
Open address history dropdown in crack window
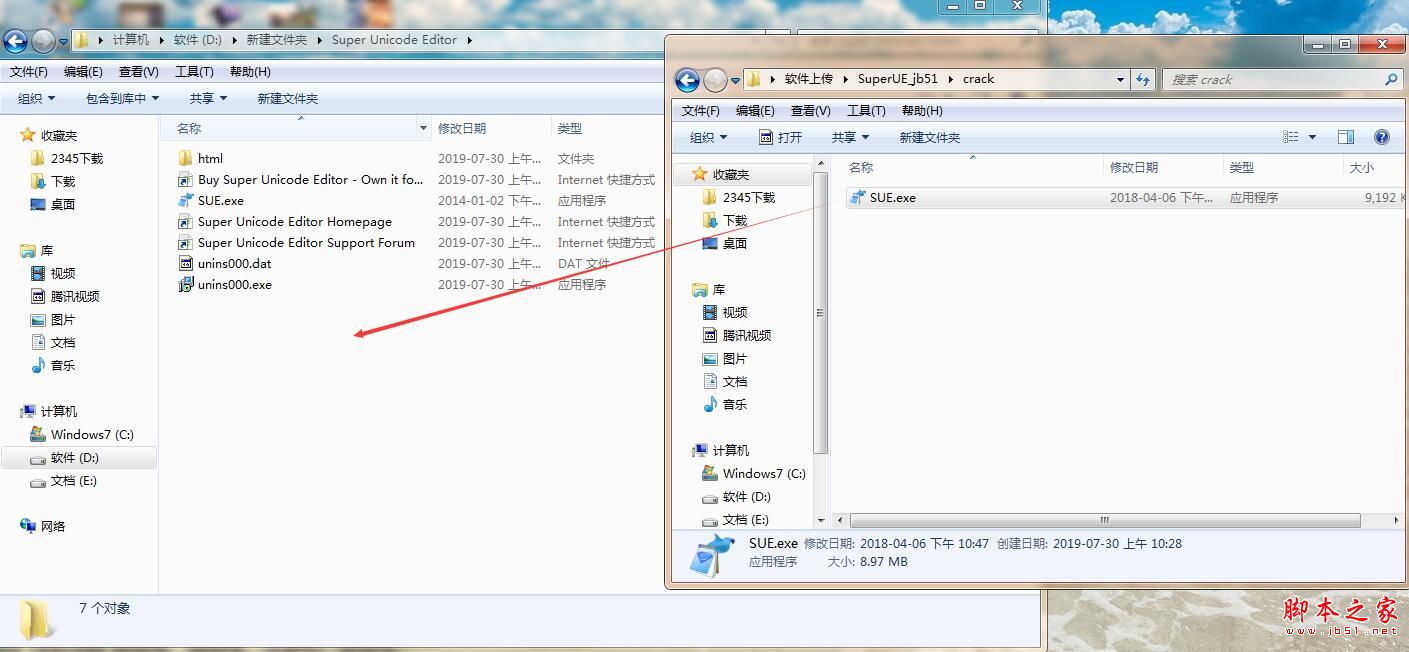tap(1121, 79)
